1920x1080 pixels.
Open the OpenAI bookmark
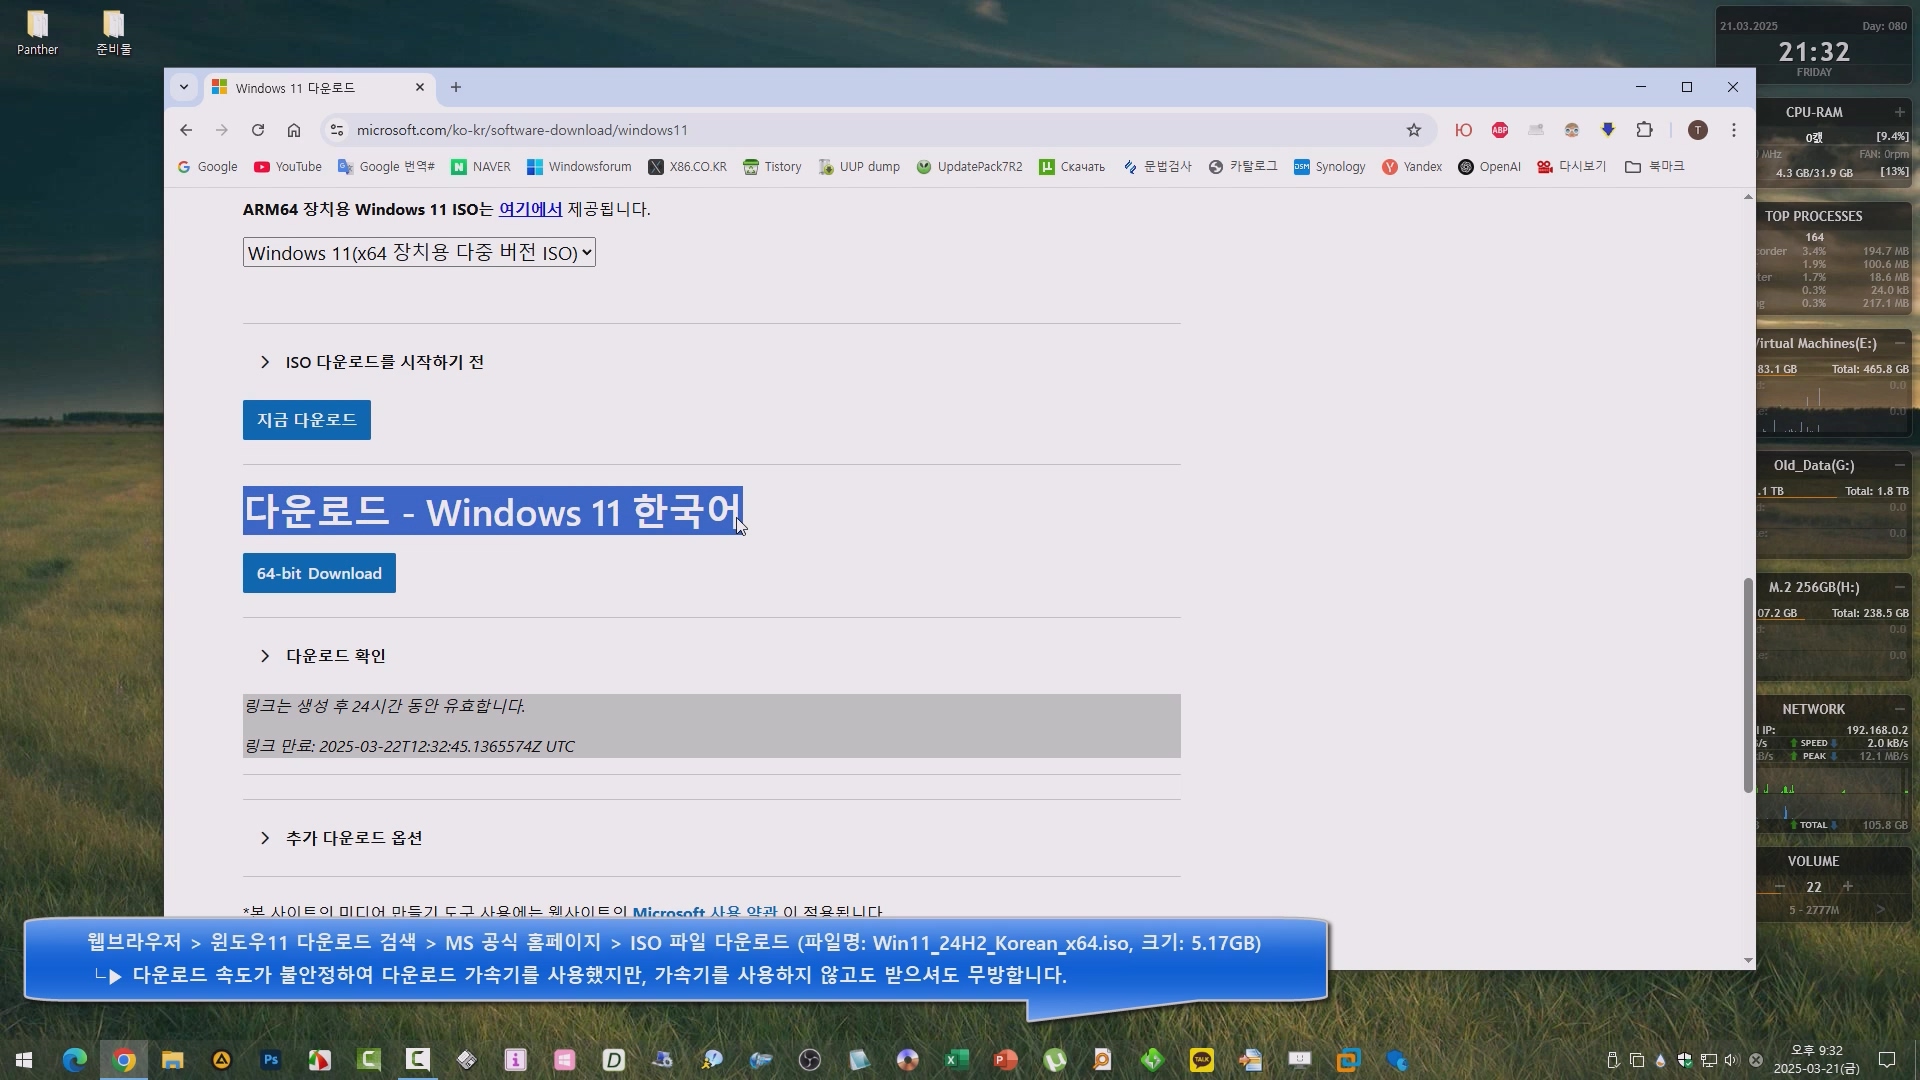tap(1489, 167)
